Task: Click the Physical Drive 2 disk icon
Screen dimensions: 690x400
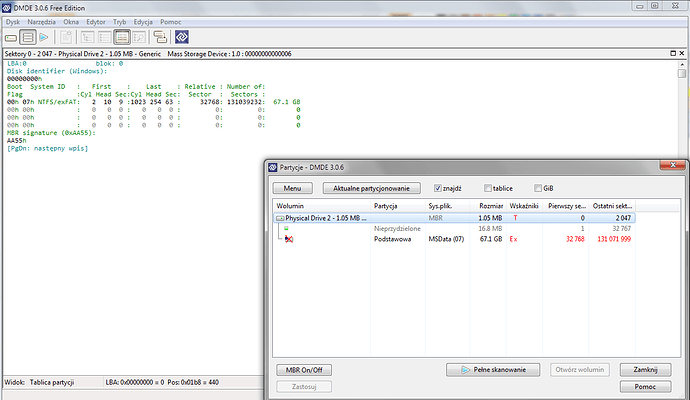Action: (280, 218)
